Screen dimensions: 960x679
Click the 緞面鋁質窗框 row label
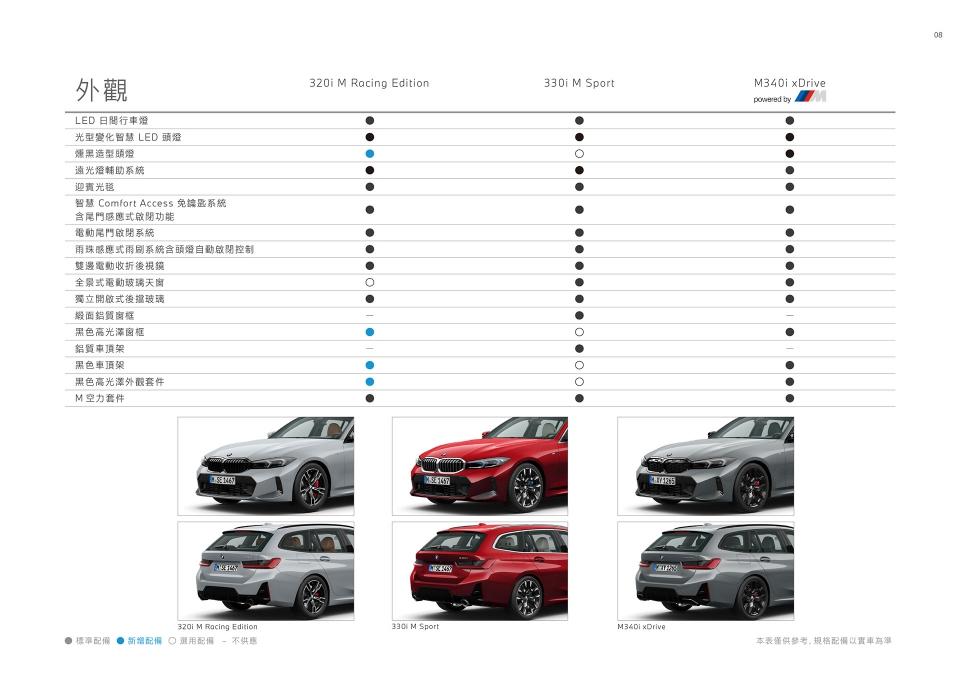tap(105, 315)
